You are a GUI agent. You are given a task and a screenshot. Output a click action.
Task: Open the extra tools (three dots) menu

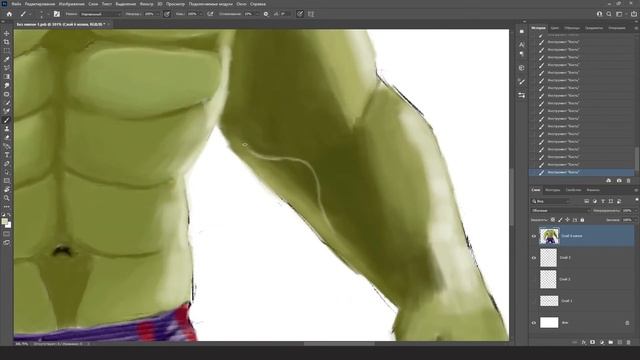tap(7, 207)
